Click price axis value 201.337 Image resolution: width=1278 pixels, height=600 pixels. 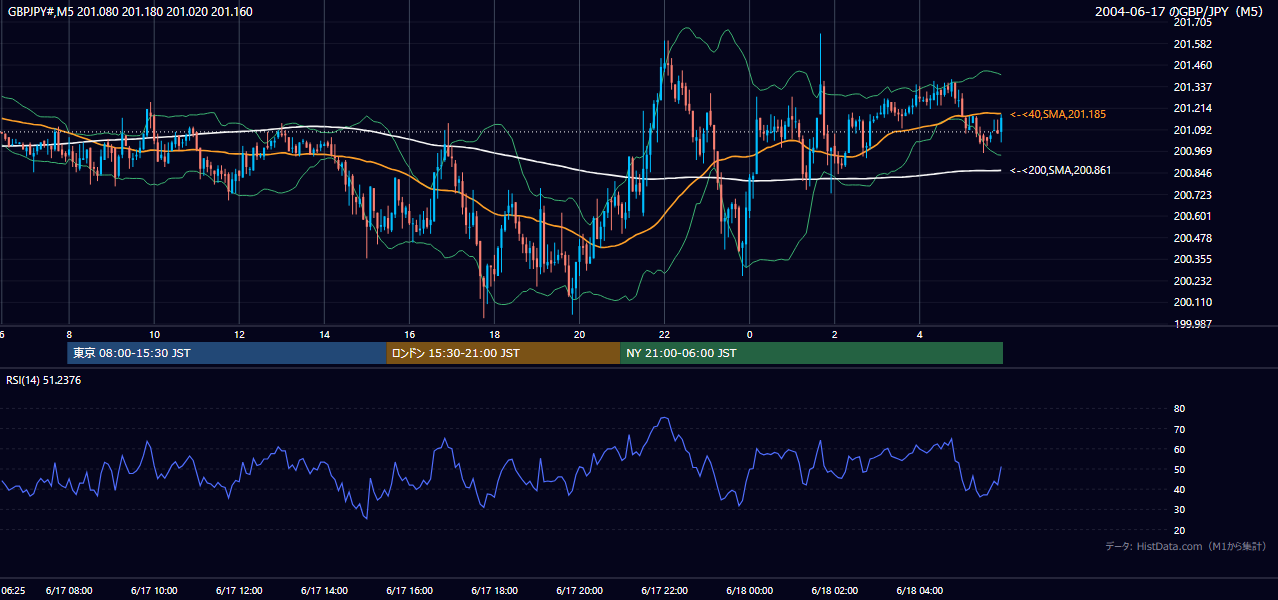(1192, 87)
